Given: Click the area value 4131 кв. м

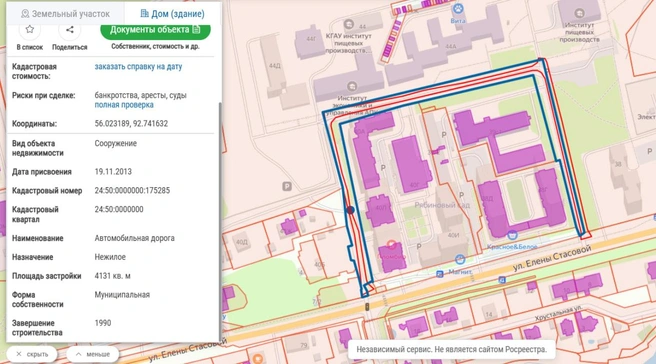Looking at the screenshot, I should tap(113, 276).
